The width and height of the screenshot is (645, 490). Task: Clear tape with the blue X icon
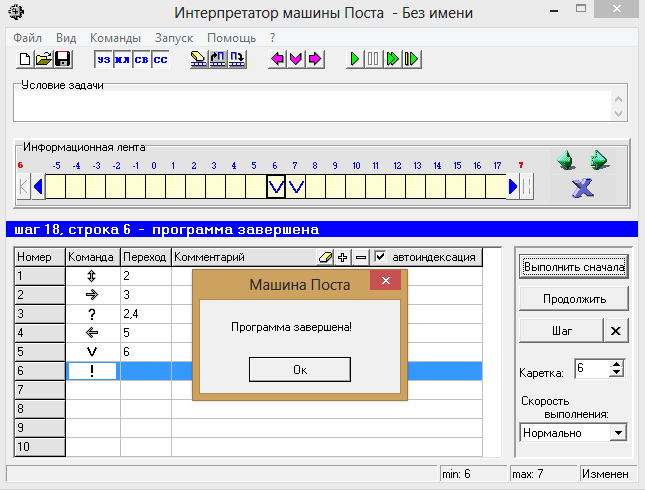(x=582, y=188)
